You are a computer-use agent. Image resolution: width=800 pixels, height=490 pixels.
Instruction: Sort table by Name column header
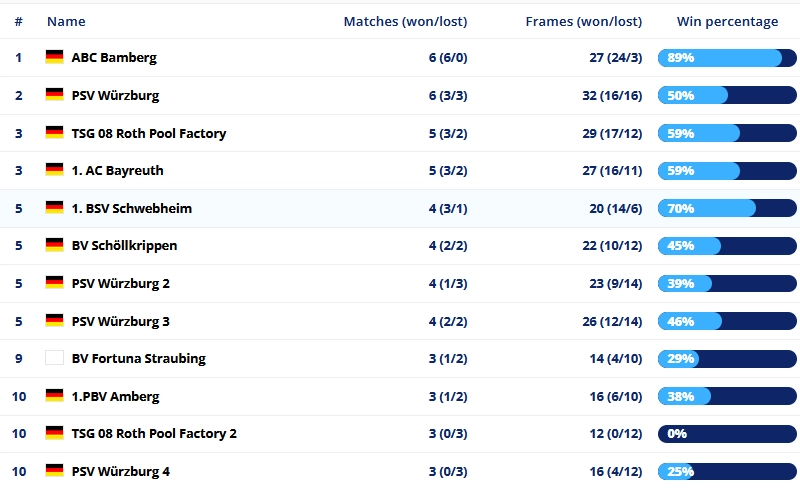pyautogui.click(x=66, y=21)
